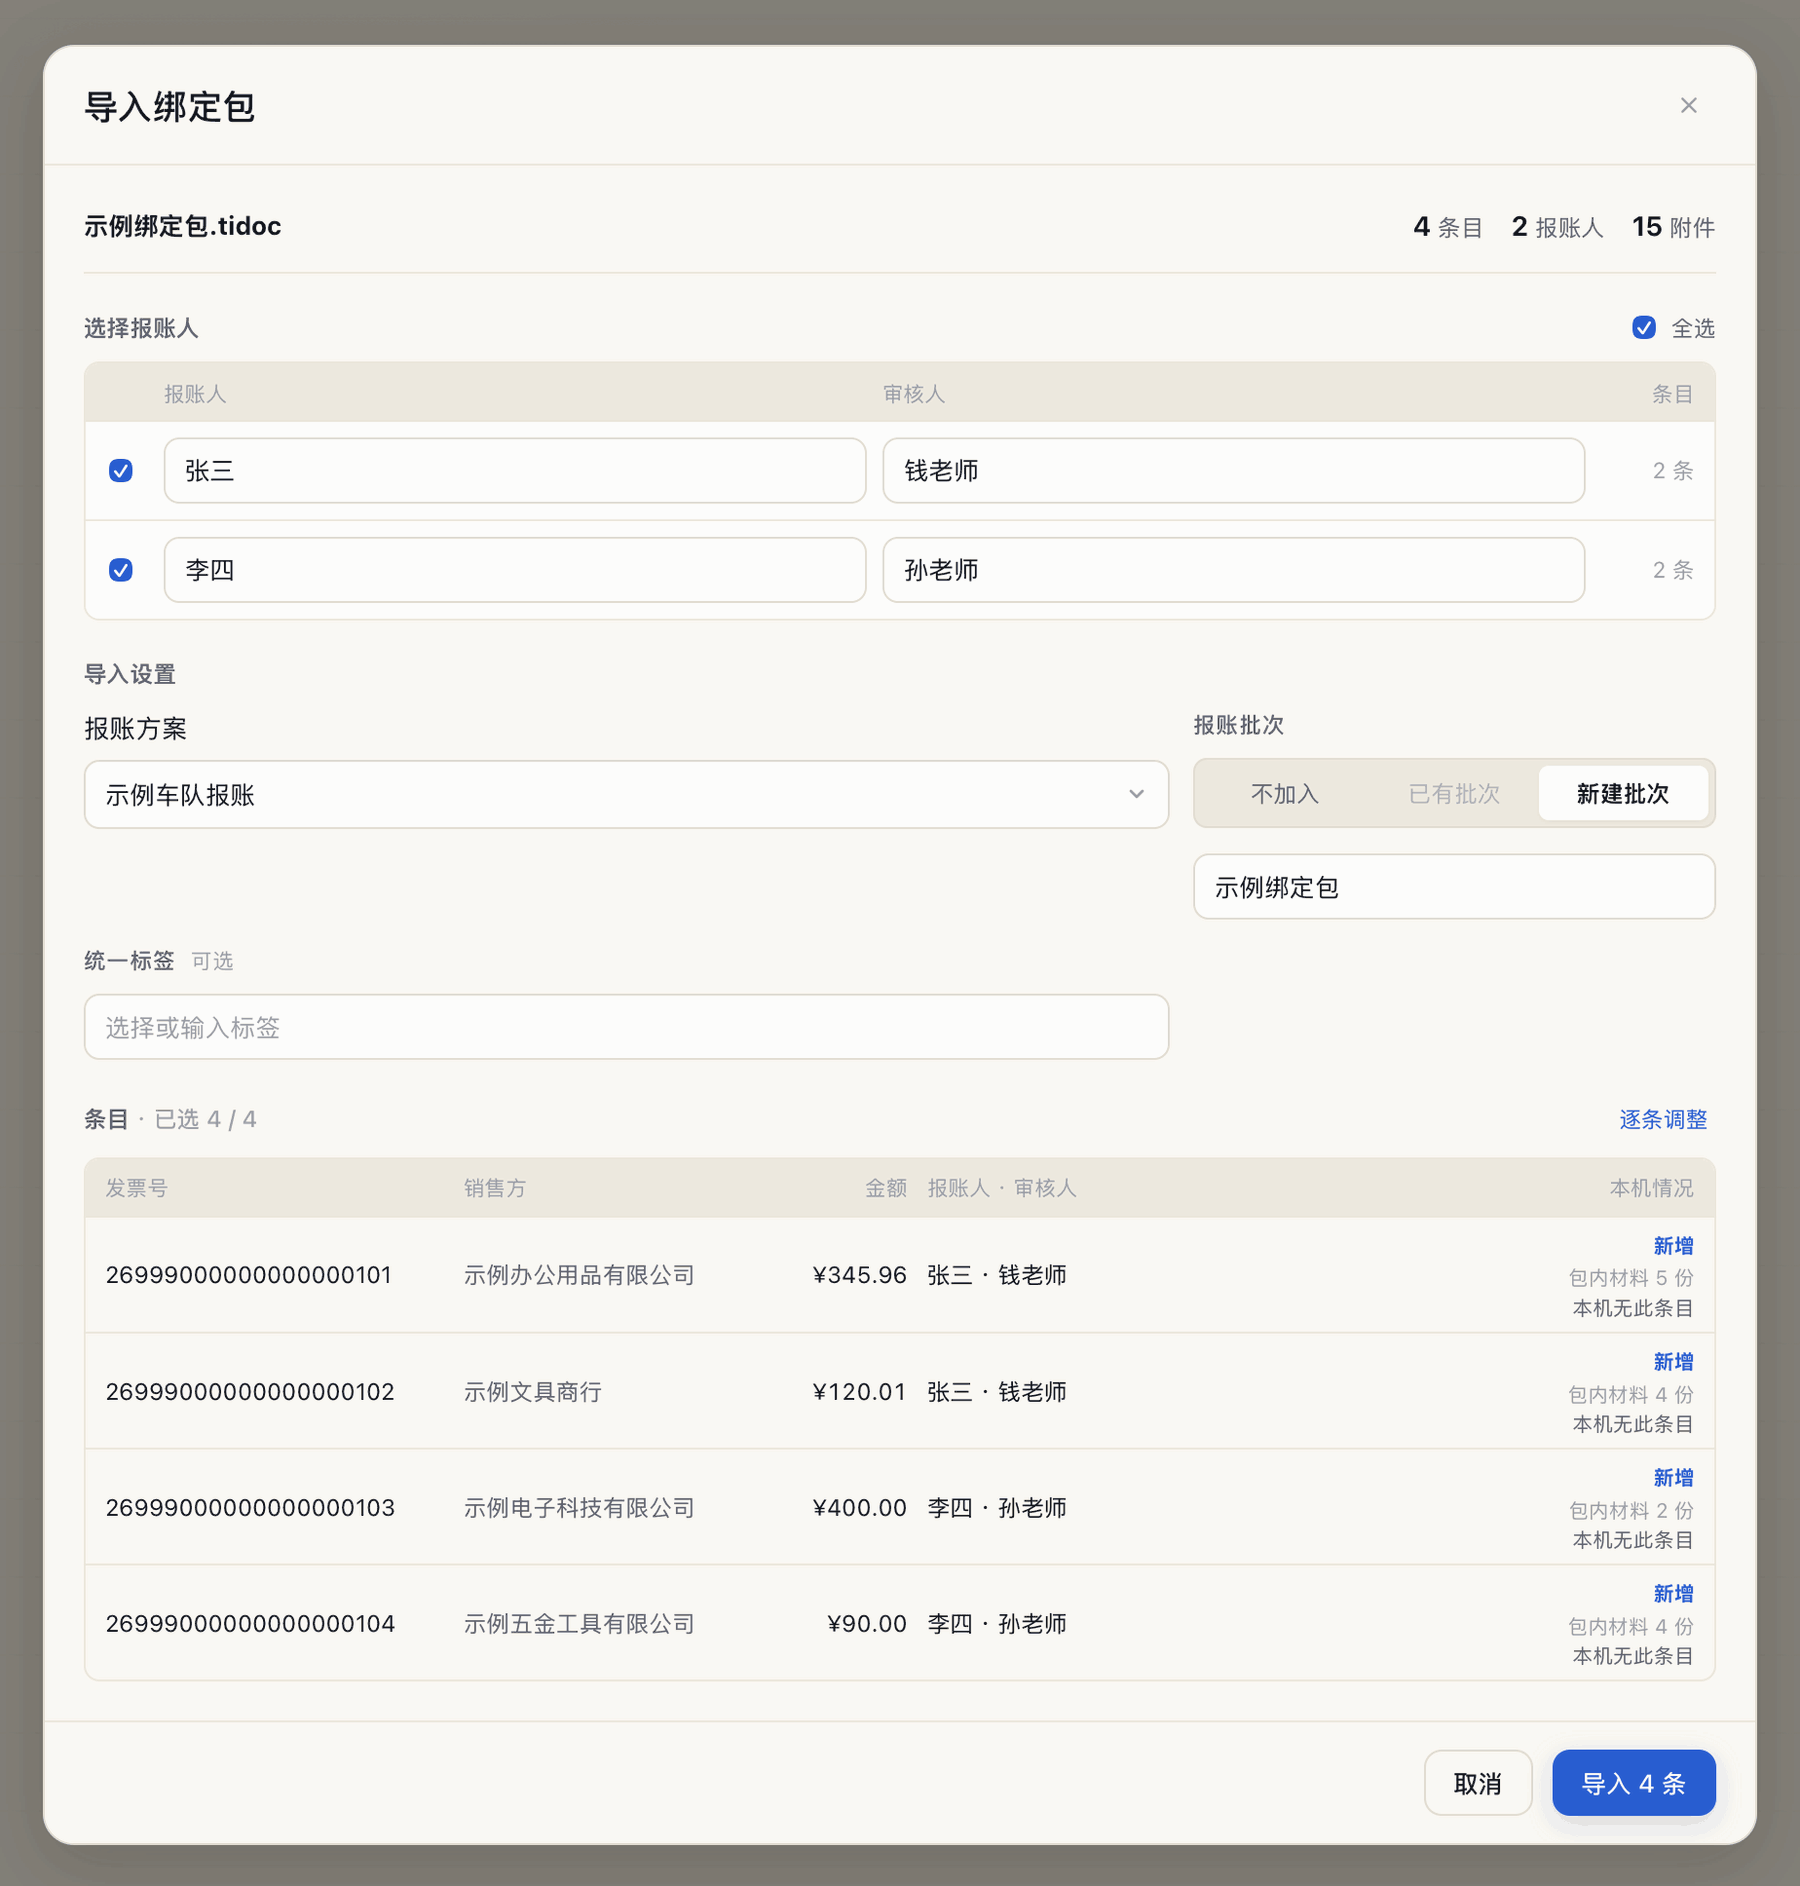Viewport: 1800px width, 1886px height.
Task: Click the 4 条目 count
Action: point(1447,227)
